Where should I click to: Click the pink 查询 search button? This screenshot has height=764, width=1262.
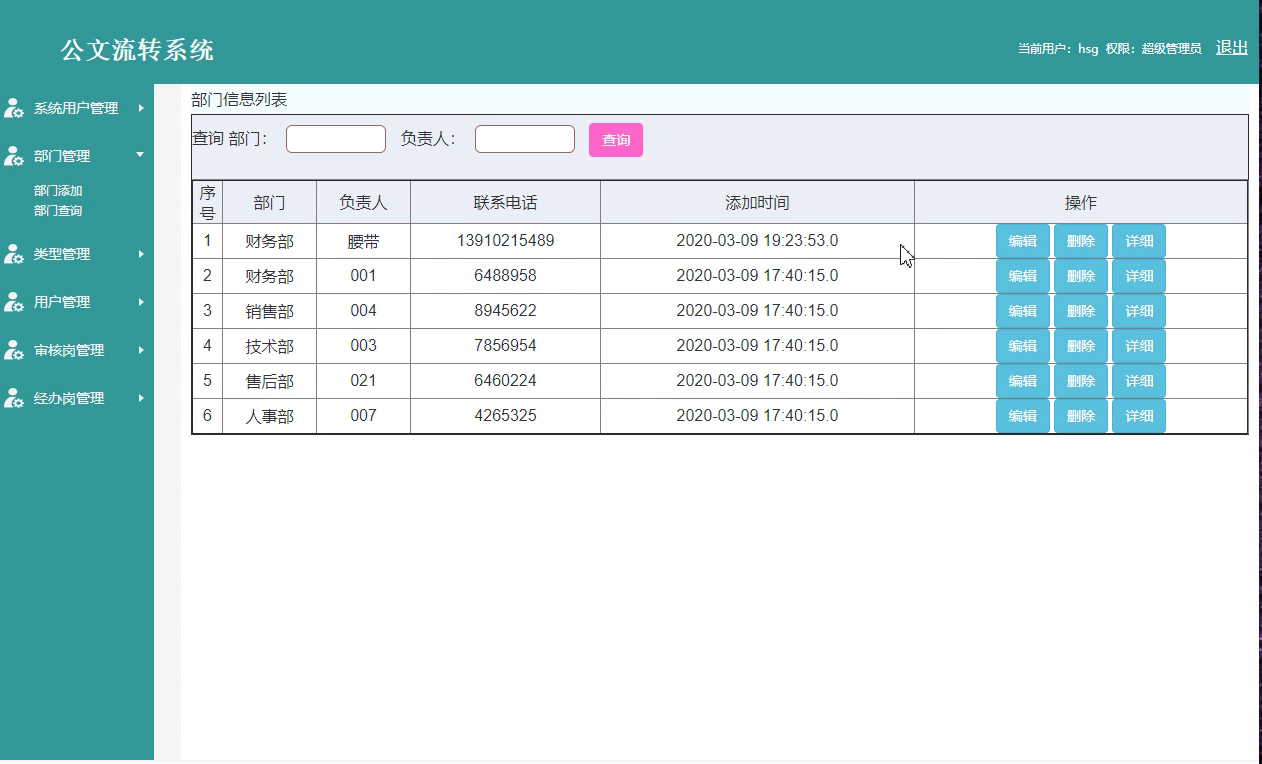pyautogui.click(x=616, y=140)
